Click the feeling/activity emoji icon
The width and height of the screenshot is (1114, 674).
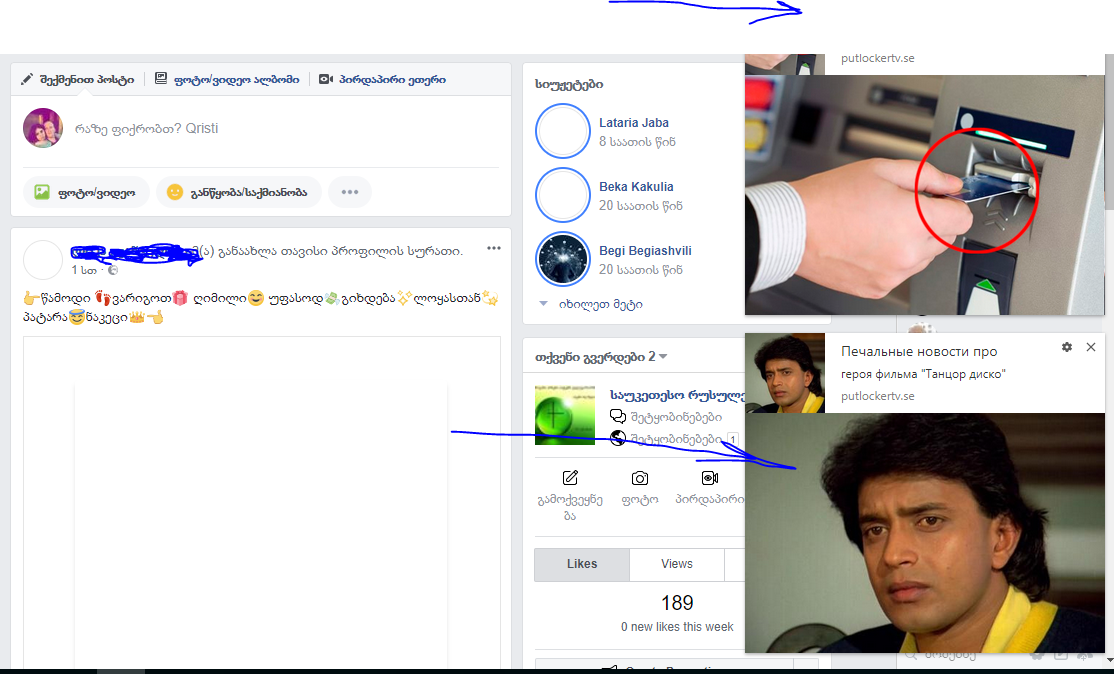click(174, 193)
